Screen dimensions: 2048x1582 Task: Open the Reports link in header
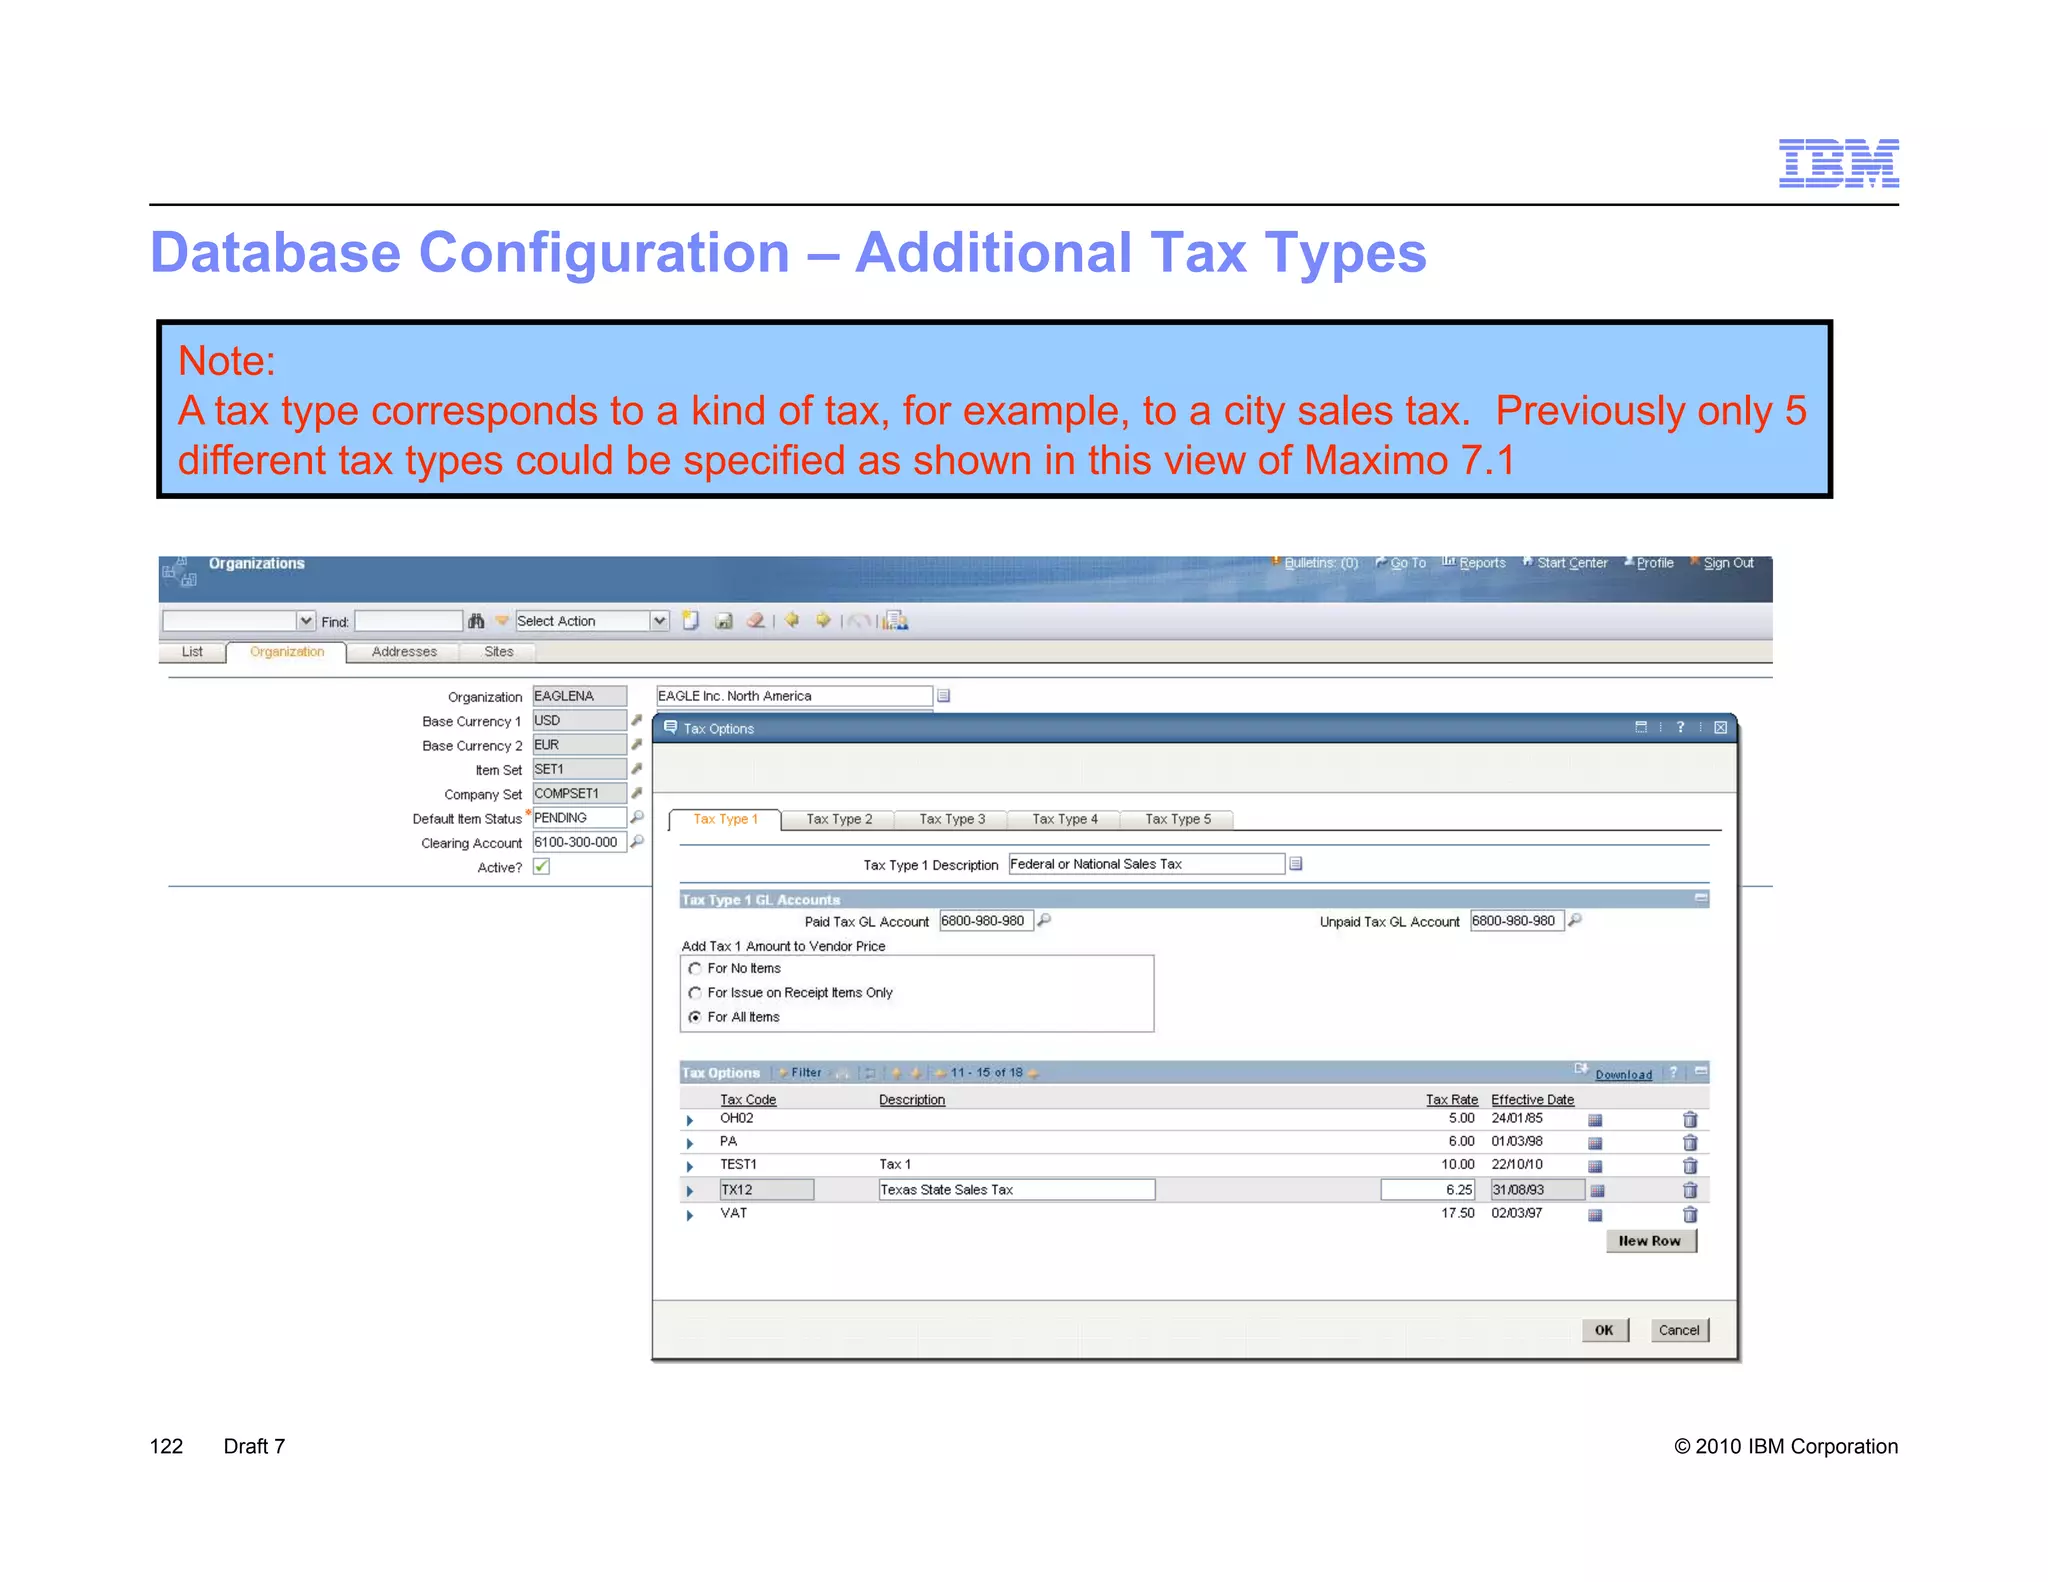coord(1482,563)
